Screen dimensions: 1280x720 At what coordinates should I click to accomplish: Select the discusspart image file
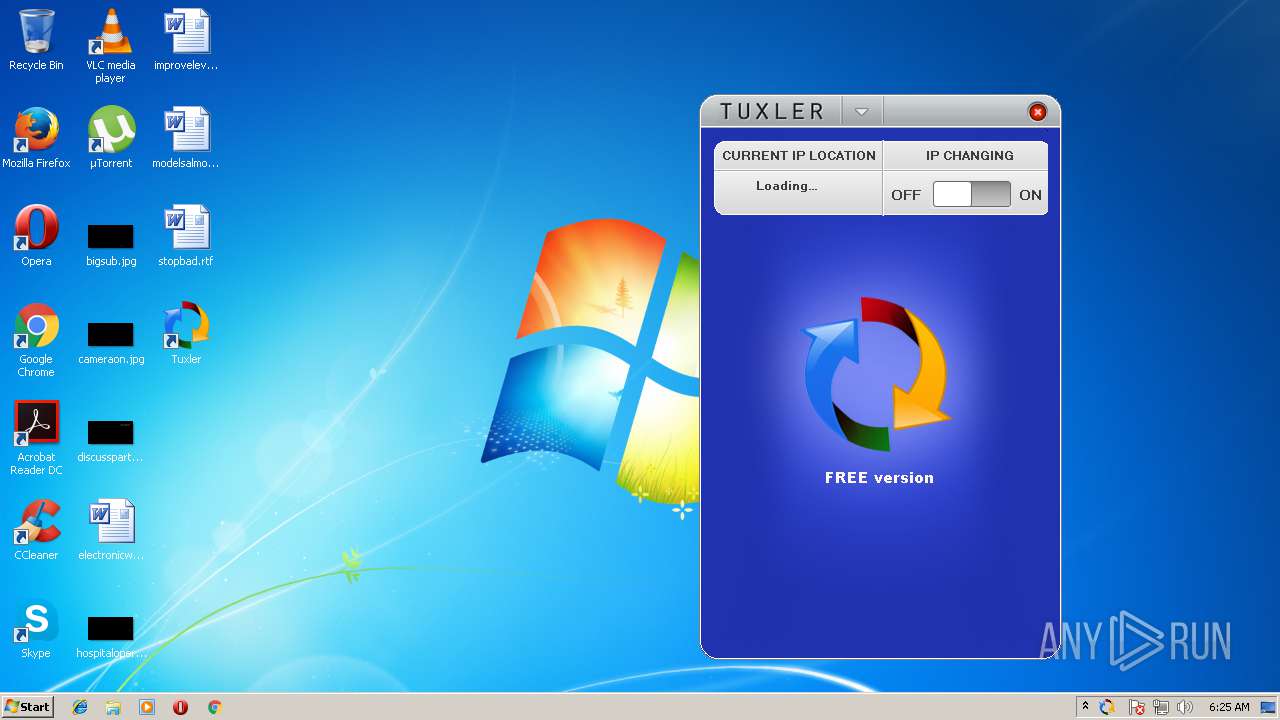click(x=110, y=441)
